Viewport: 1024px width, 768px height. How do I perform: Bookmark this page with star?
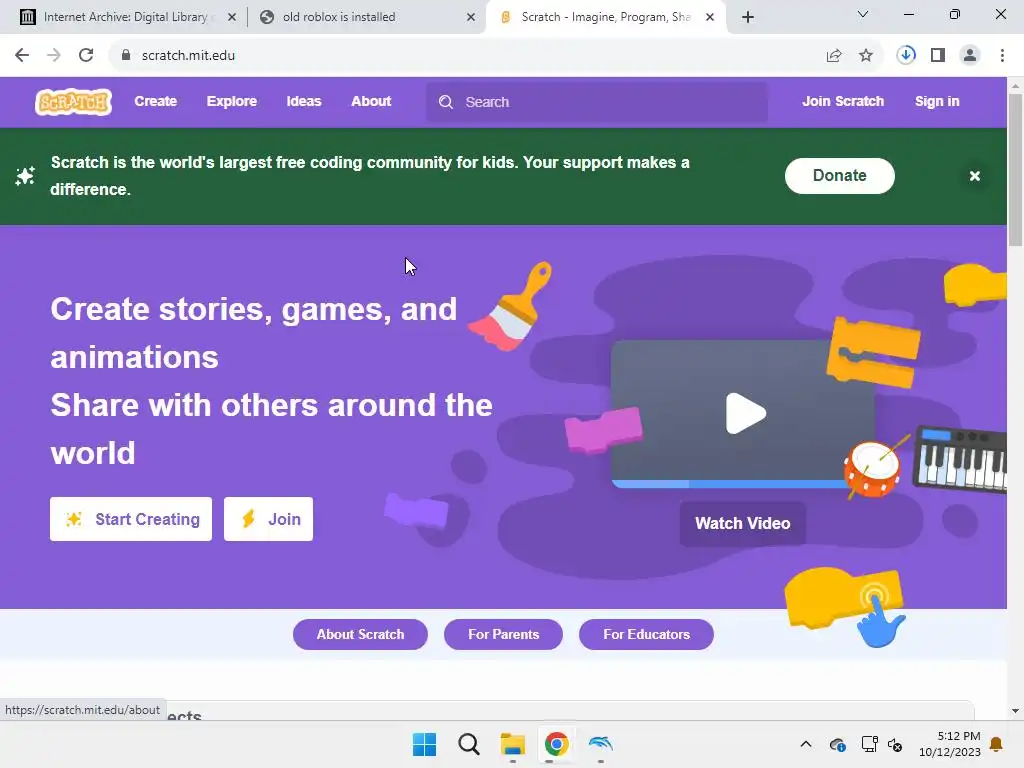(866, 56)
